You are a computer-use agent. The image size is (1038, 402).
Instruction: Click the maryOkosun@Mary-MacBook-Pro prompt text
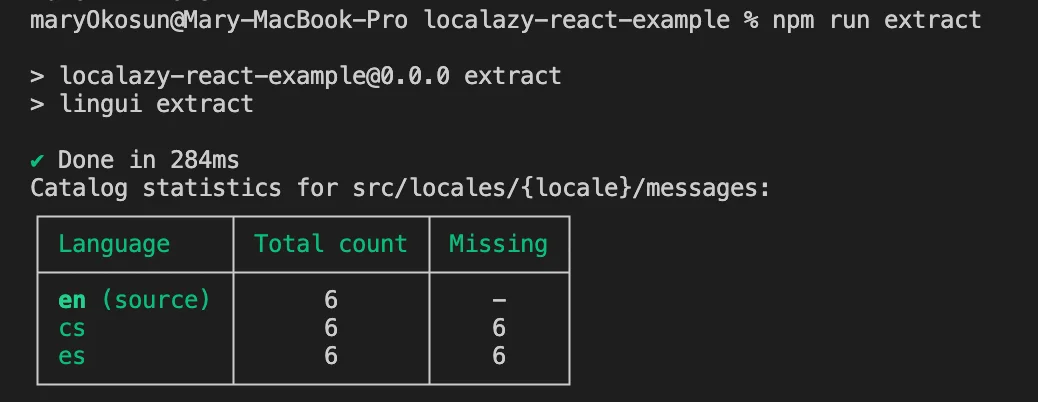pos(219,20)
